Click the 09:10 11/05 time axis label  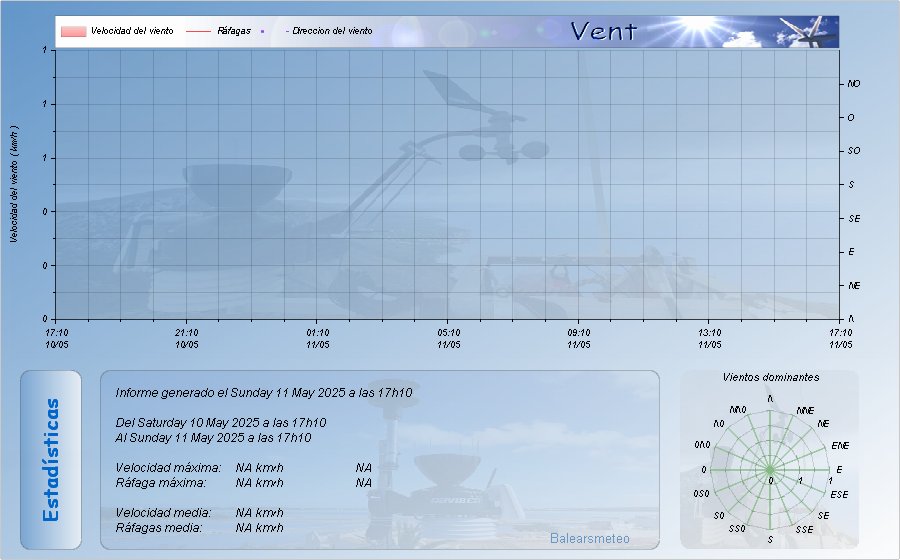(x=579, y=339)
